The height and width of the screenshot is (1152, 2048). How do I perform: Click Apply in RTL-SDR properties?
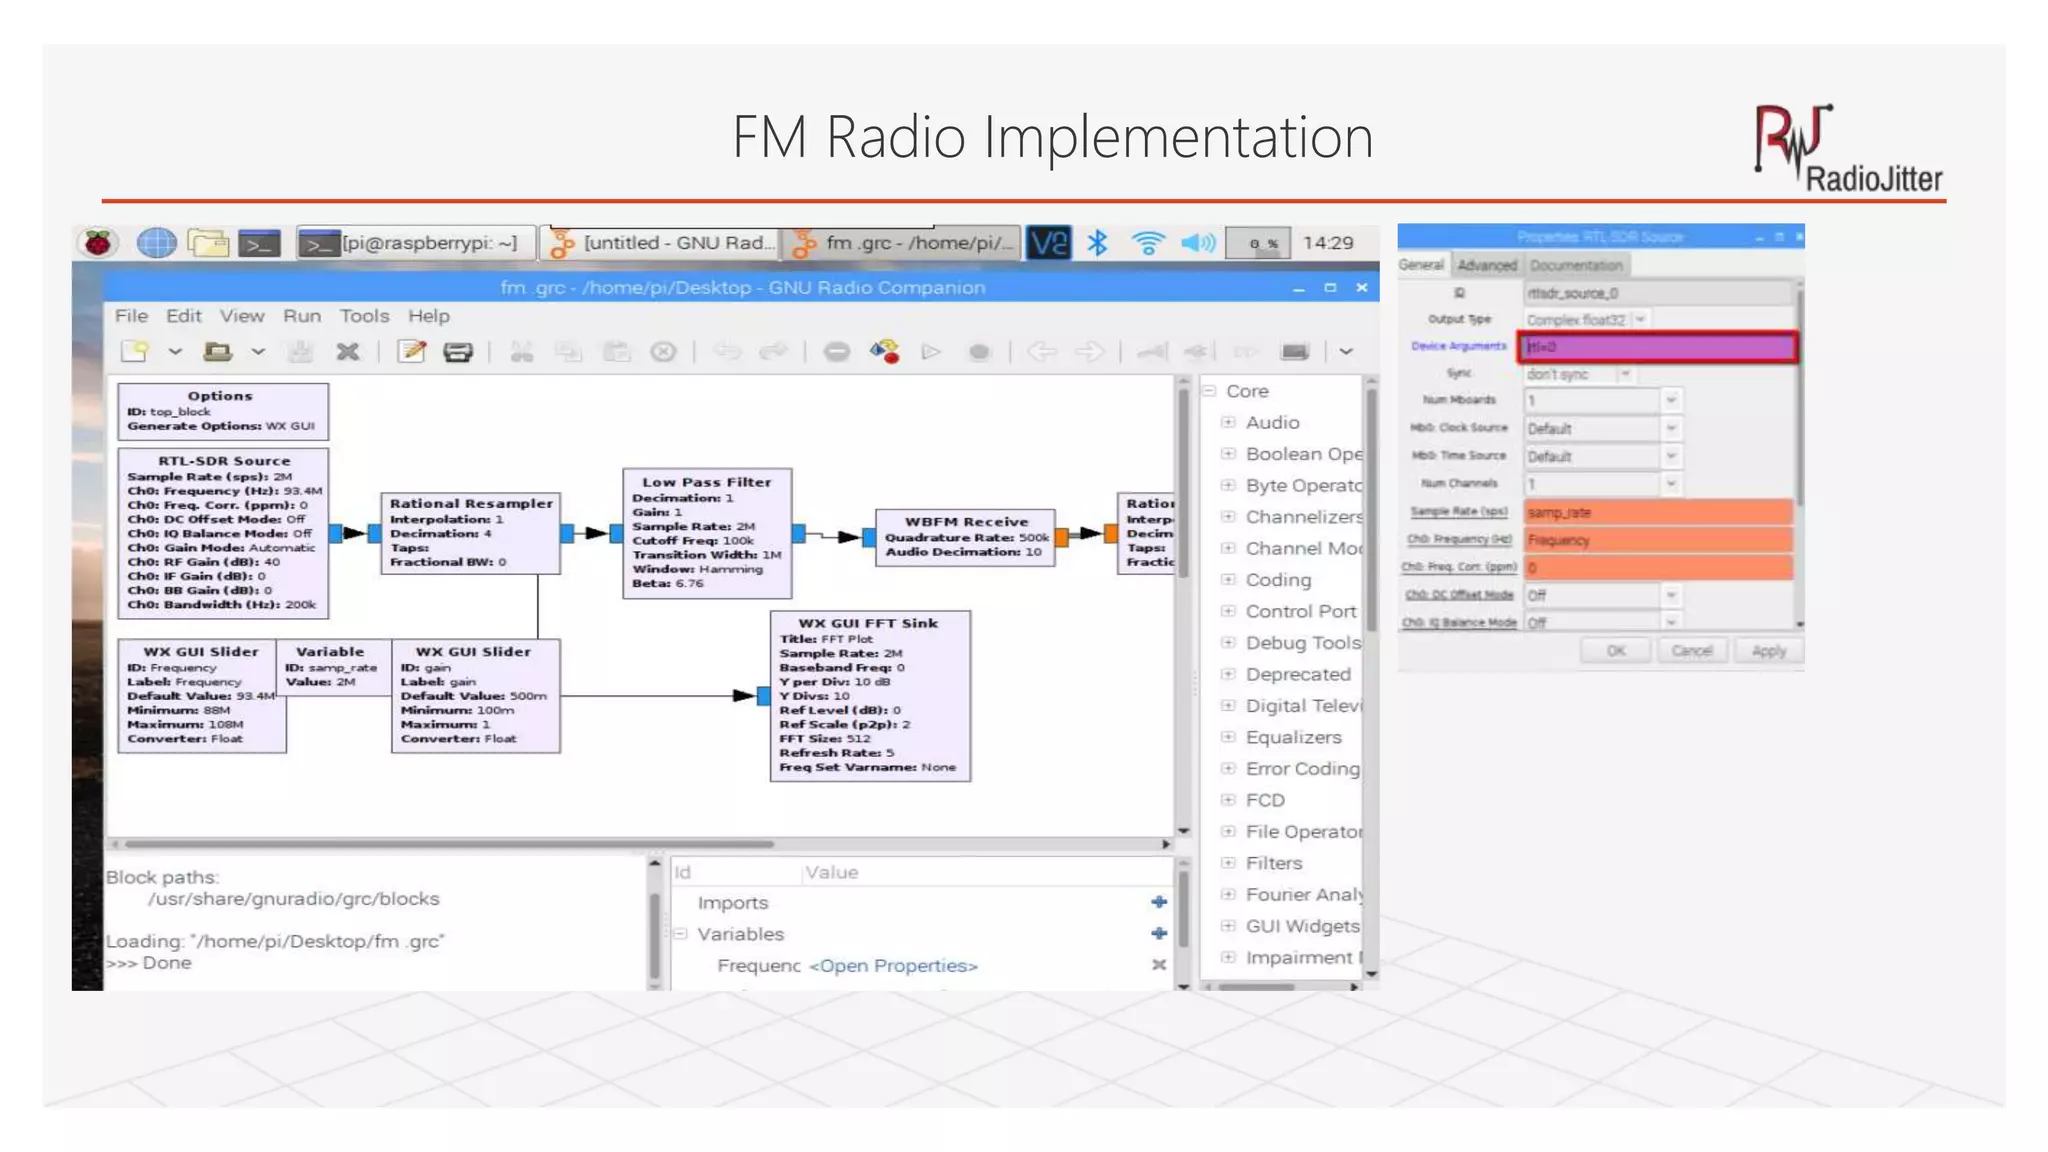click(x=1768, y=651)
